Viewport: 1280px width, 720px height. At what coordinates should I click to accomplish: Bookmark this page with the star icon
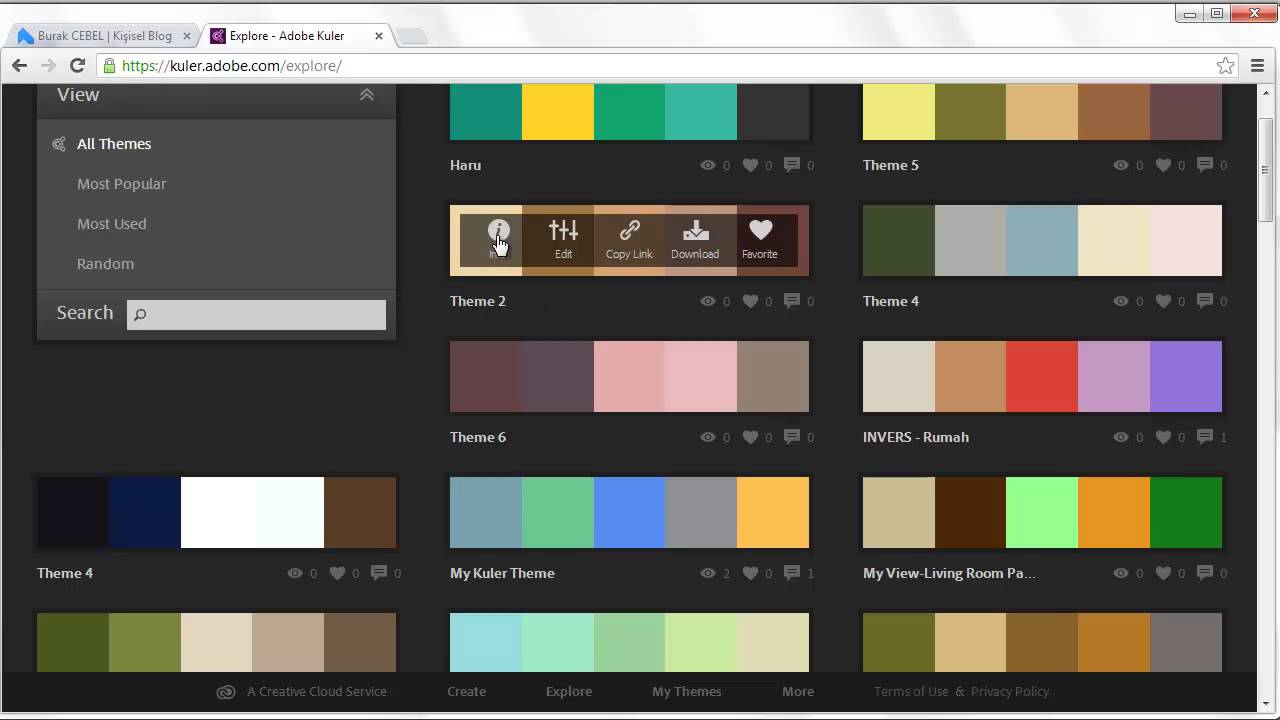point(1225,66)
